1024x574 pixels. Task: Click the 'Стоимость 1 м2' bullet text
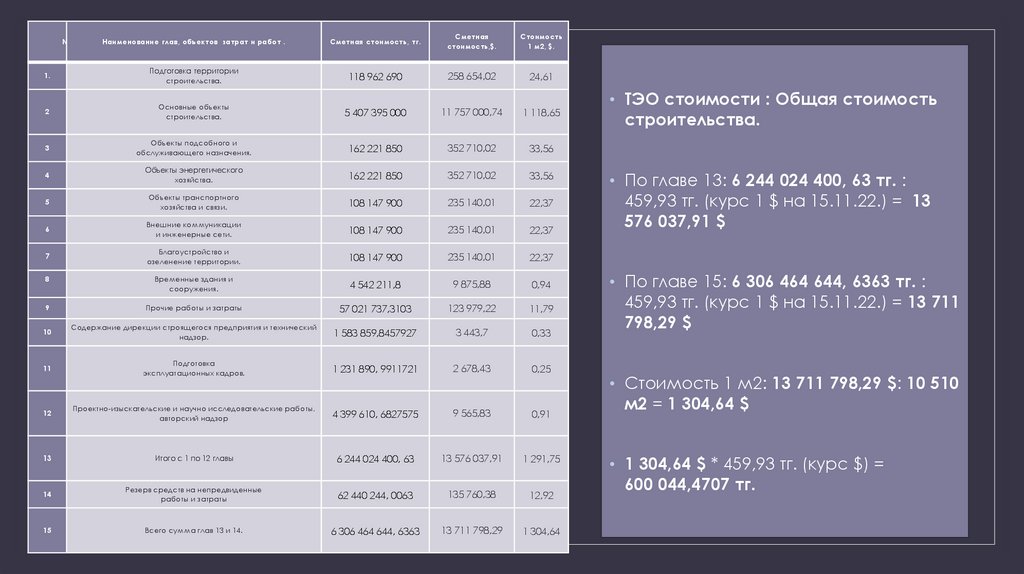tap(778, 393)
